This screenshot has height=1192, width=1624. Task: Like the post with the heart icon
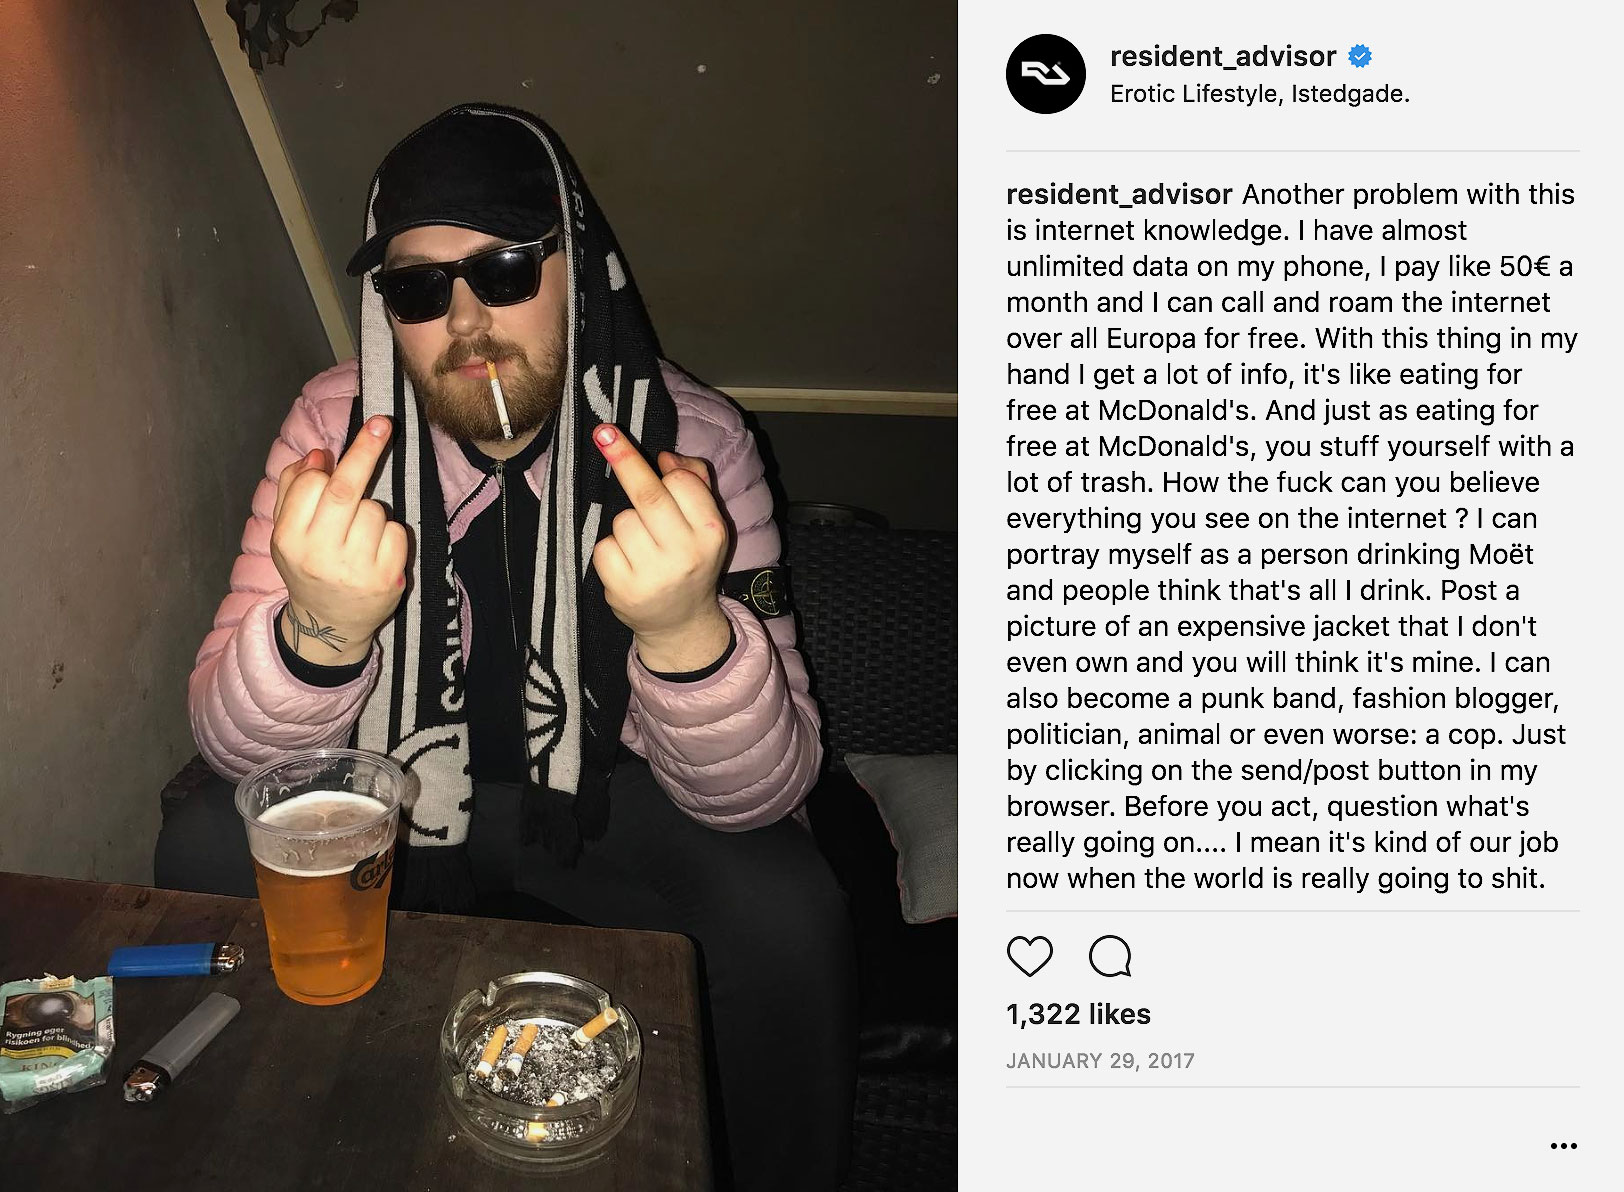pyautogui.click(x=1029, y=957)
